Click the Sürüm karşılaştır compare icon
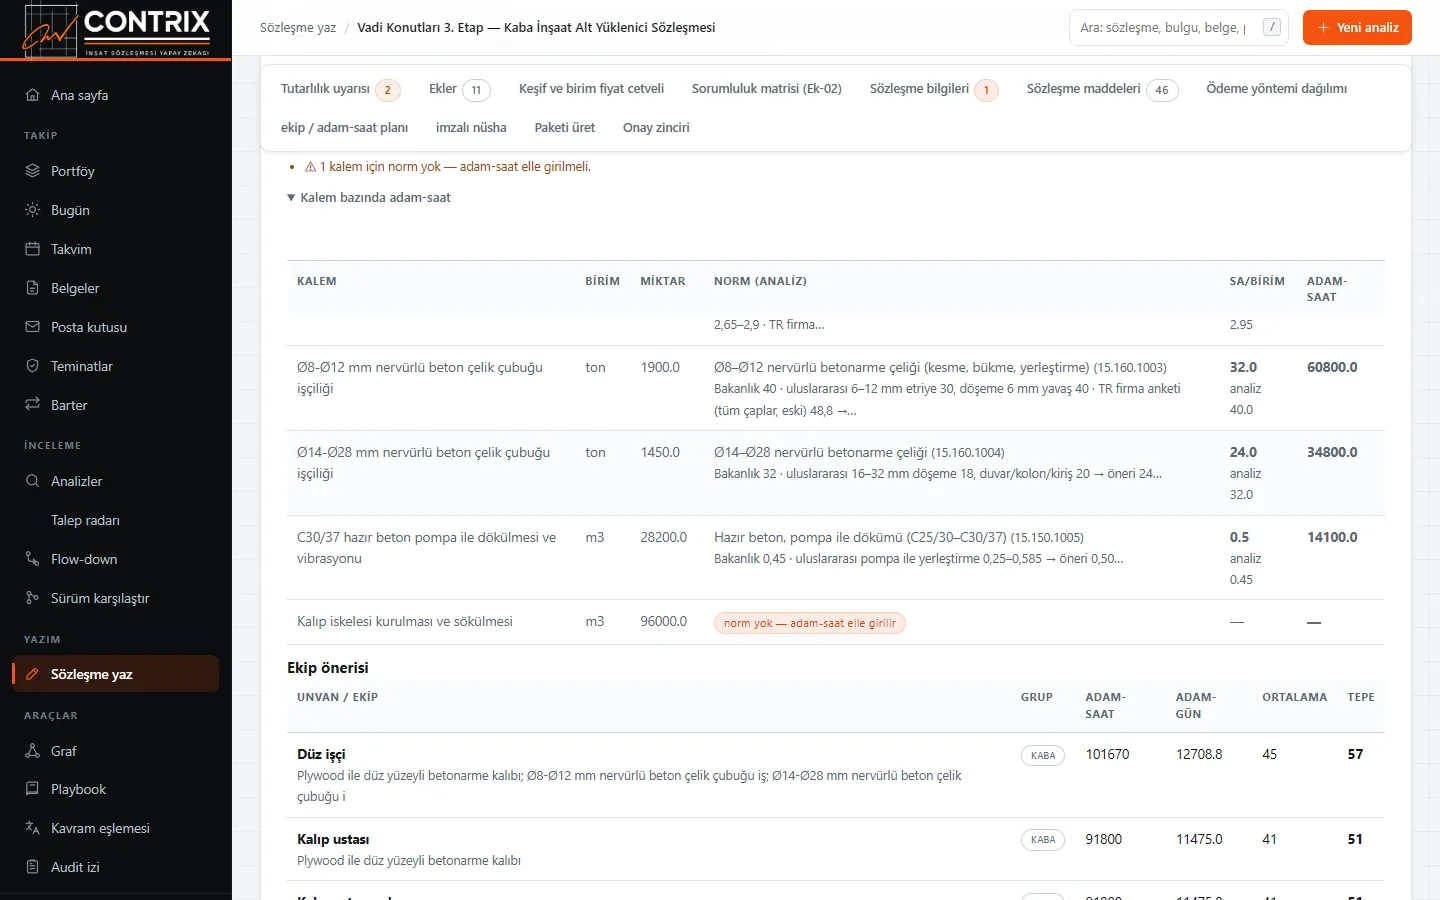 pos(32,598)
